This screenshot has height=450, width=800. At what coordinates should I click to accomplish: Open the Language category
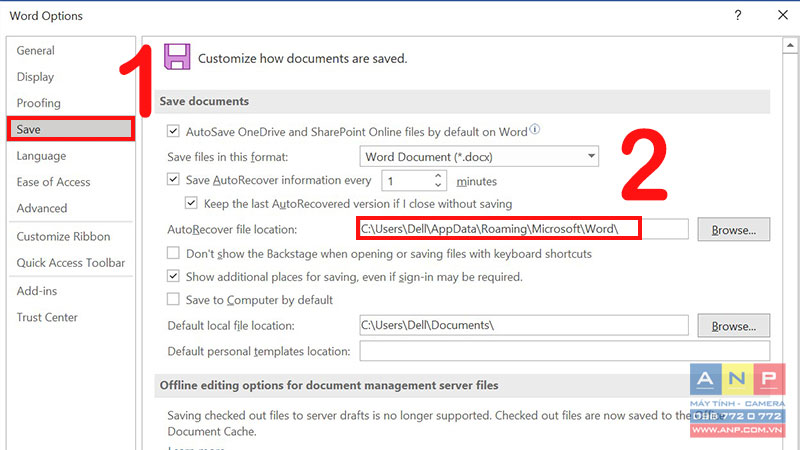[x=41, y=156]
